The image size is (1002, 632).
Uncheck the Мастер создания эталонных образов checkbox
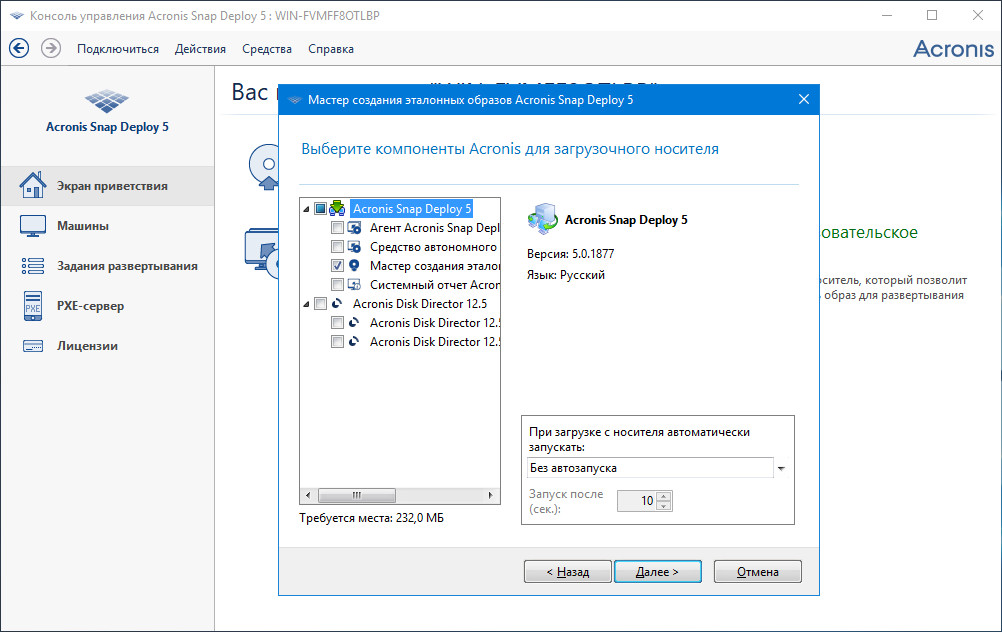[x=337, y=266]
